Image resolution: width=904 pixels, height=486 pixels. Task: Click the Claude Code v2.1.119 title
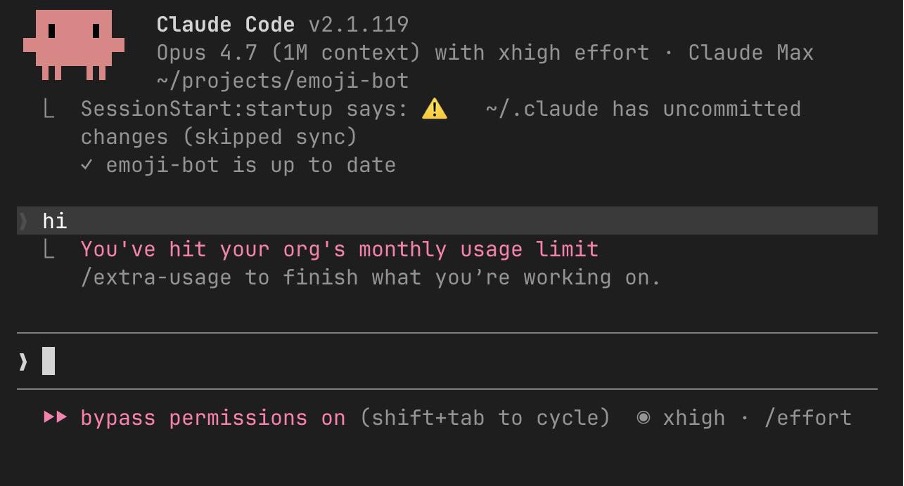pyautogui.click(x=282, y=24)
